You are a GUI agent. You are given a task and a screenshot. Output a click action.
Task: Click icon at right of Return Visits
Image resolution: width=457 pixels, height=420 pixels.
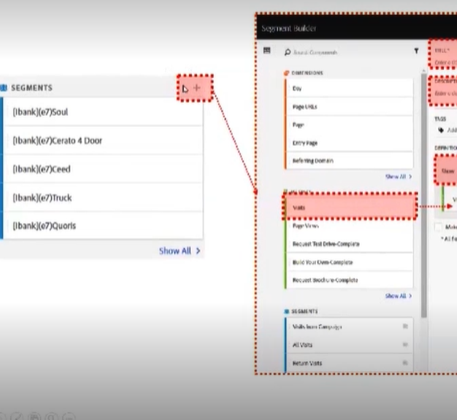click(x=405, y=363)
